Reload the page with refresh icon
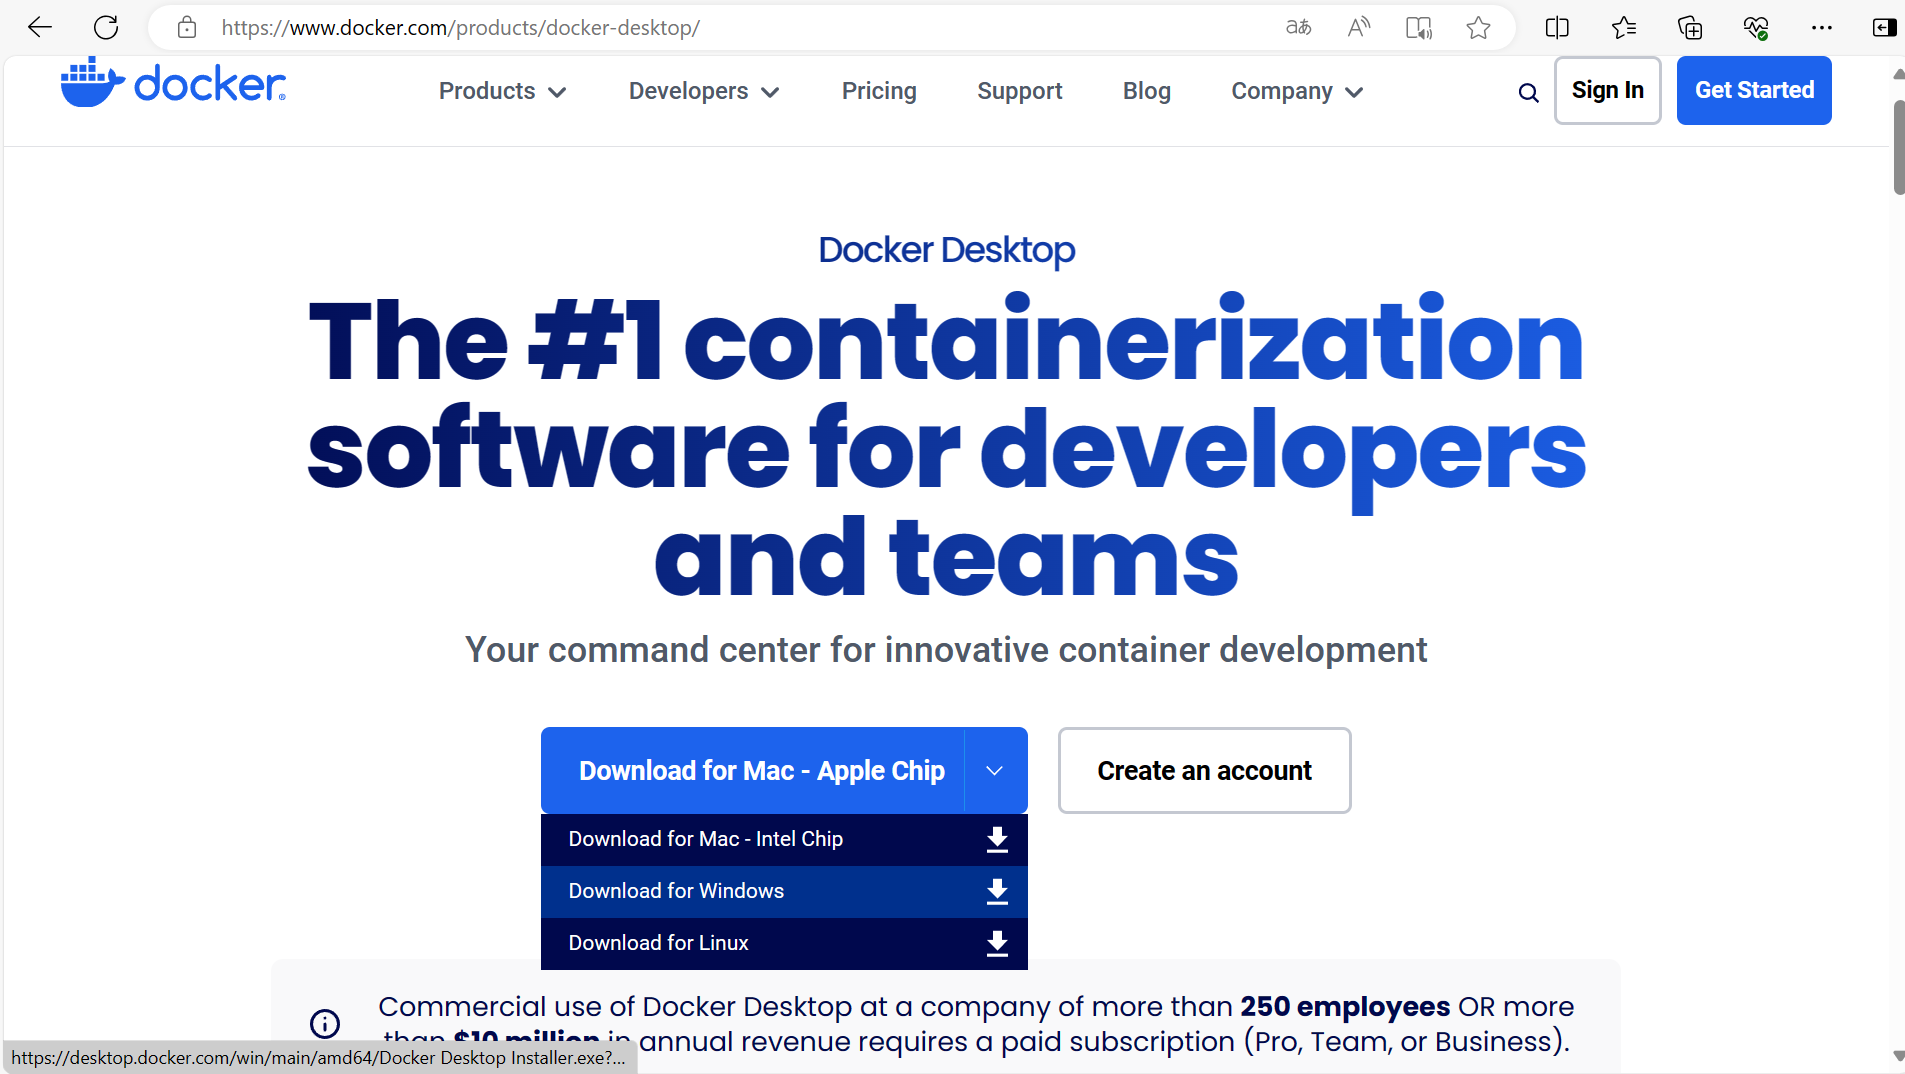Image resolution: width=1905 pixels, height=1074 pixels. point(106,27)
